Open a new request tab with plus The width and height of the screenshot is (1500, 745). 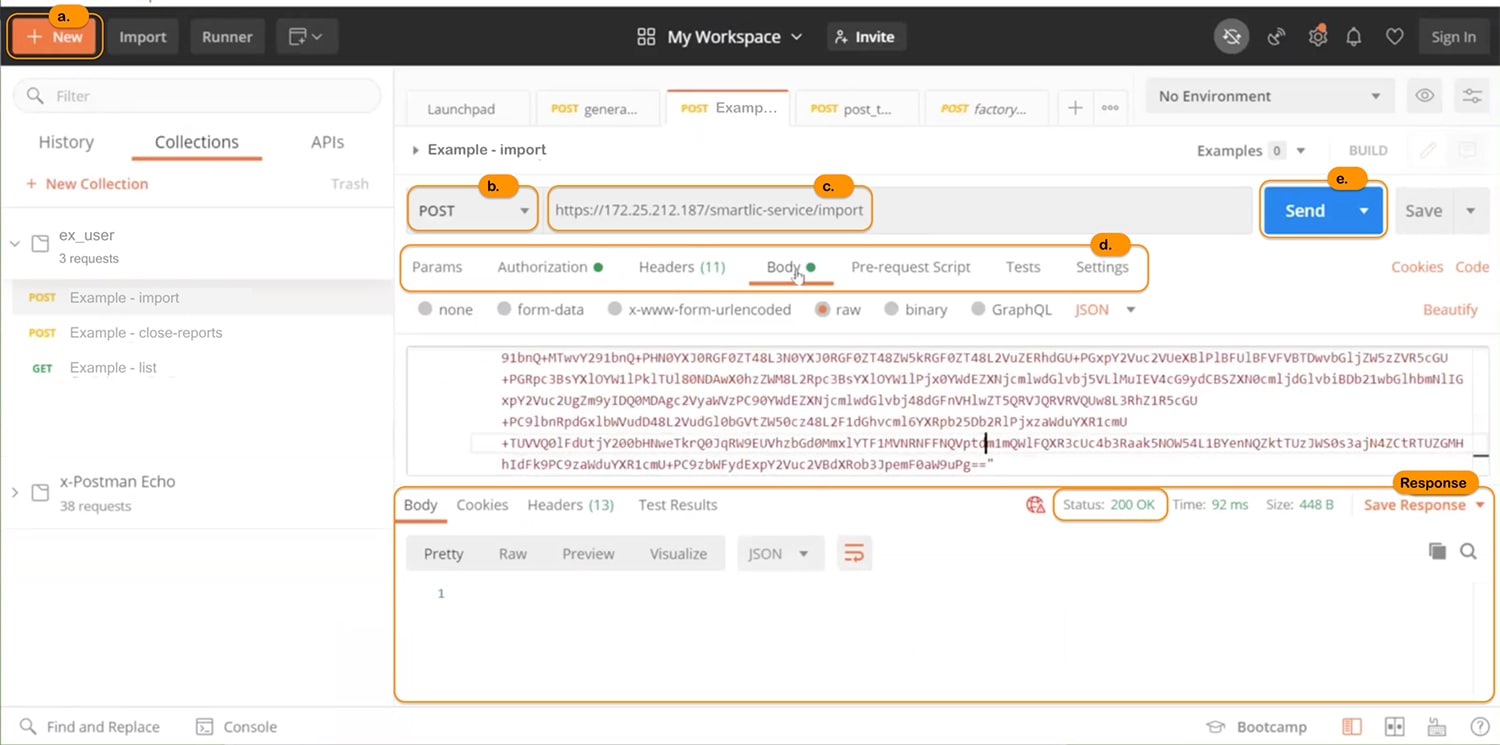click(x=1075, y=108)
